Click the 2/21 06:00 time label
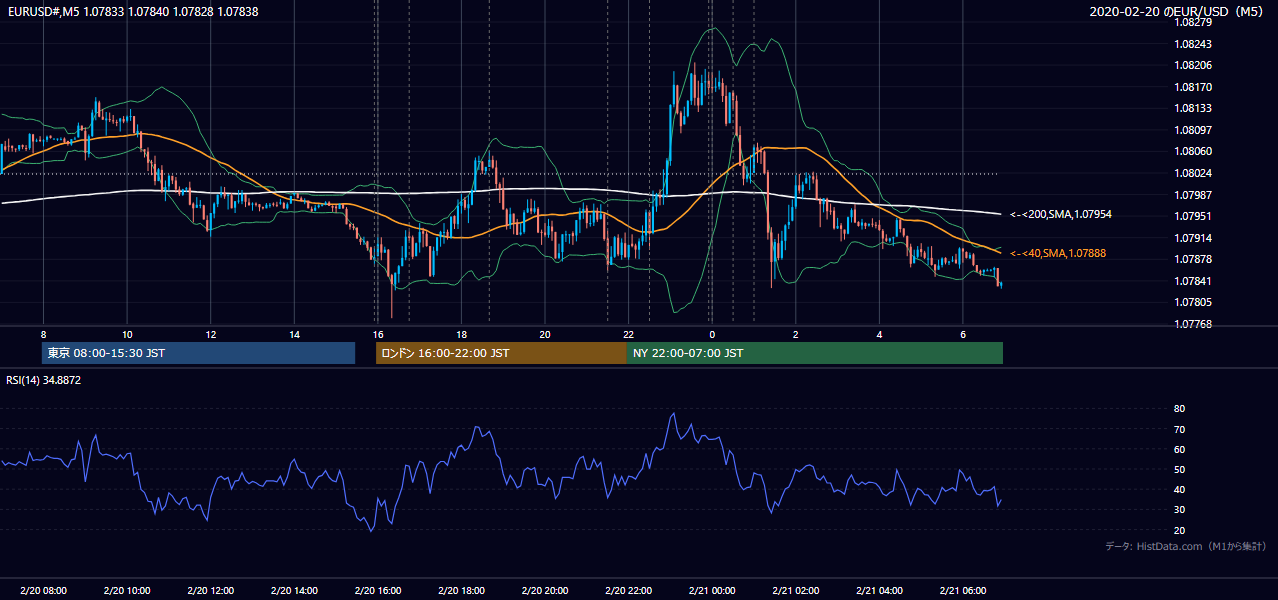The image size is (1278, 600). [962, 591]
